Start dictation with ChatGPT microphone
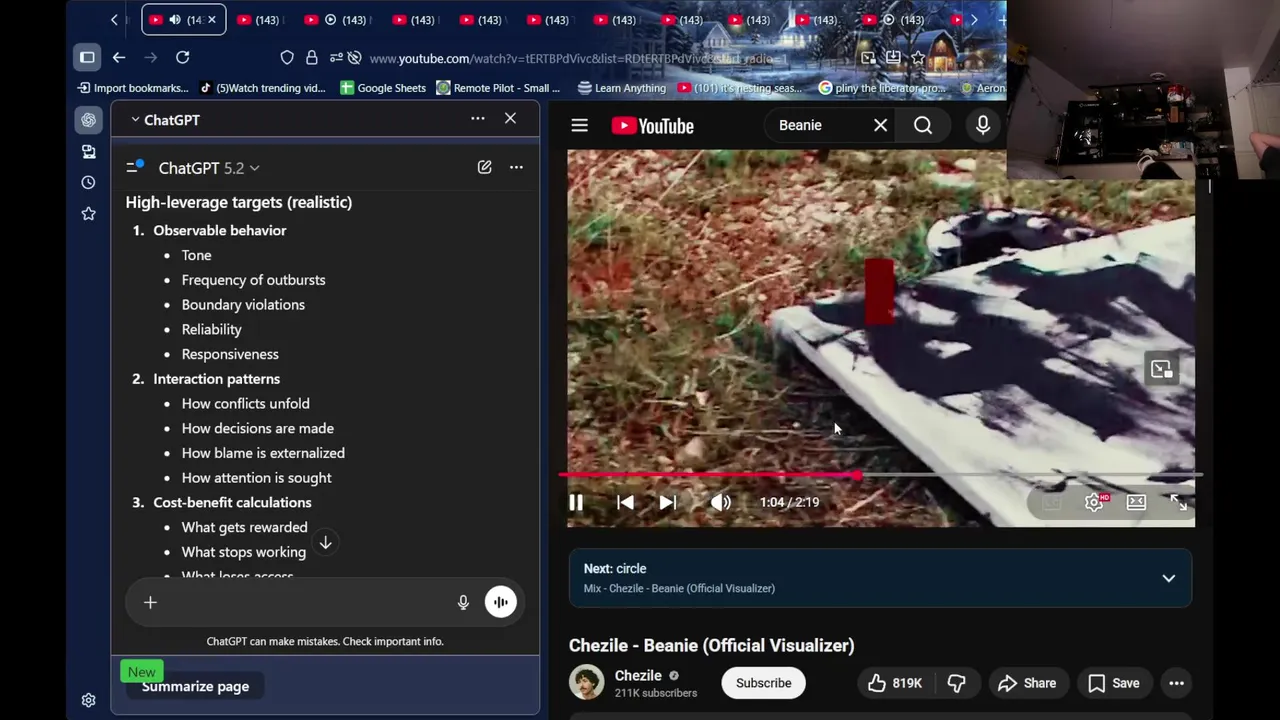 coord(463,602)
